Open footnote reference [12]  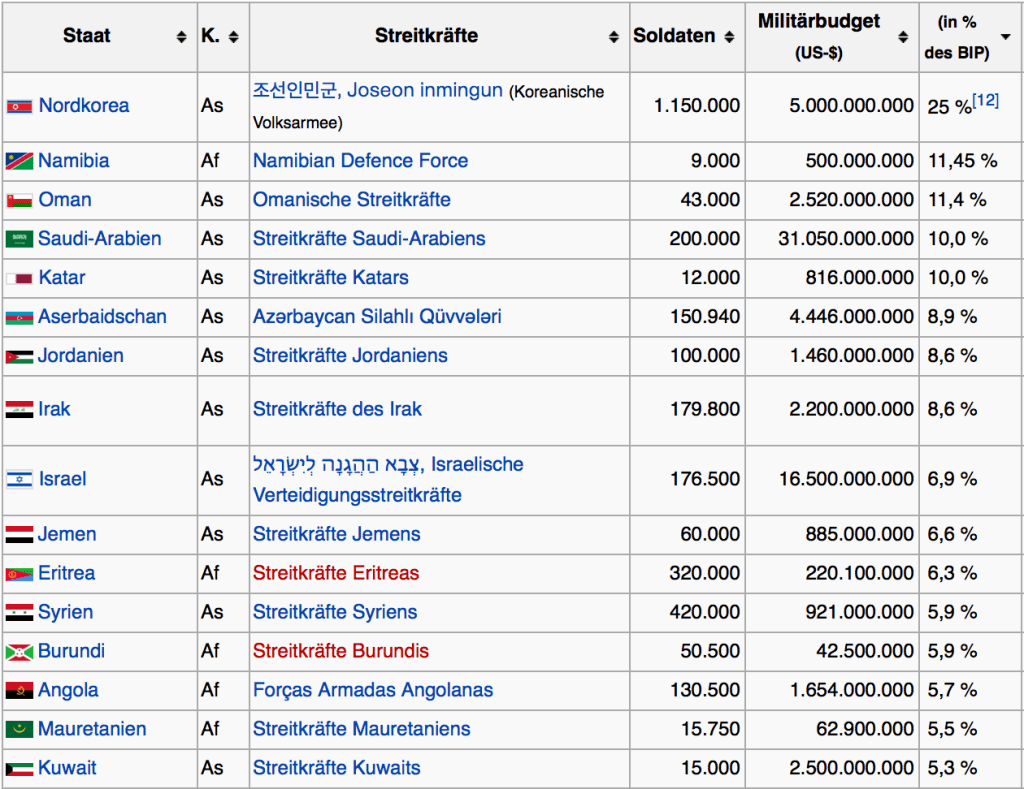tap(985, 100)
